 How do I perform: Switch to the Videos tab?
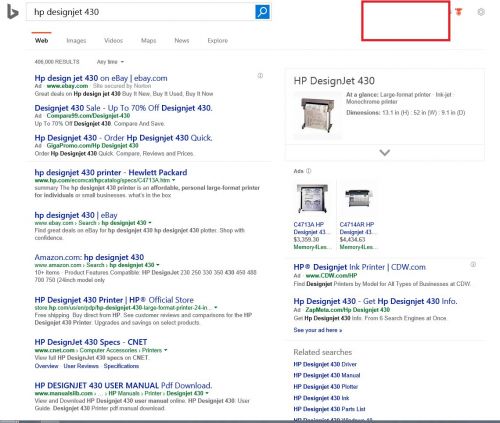click(x=113, y=40)
